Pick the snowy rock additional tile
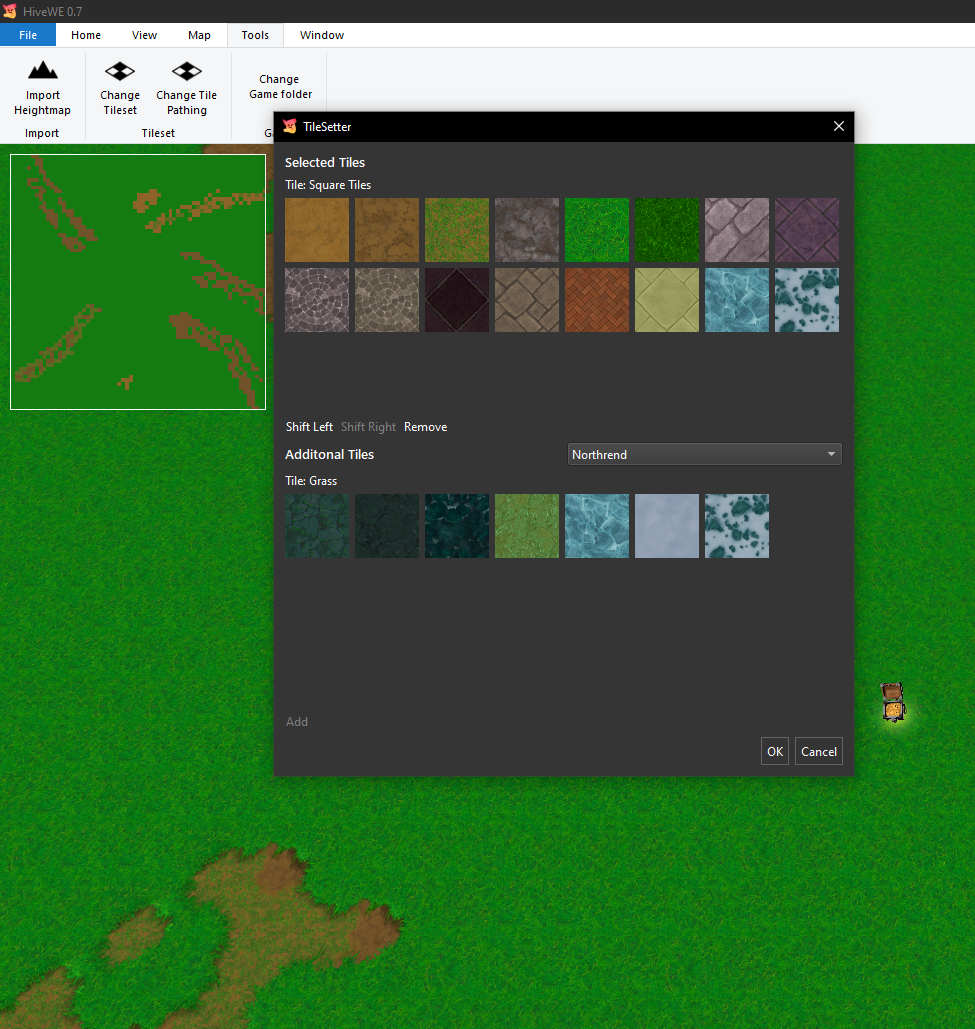The width and height of the screenshot is (975, 1029). pyautogui.click(x=737, y=526)
